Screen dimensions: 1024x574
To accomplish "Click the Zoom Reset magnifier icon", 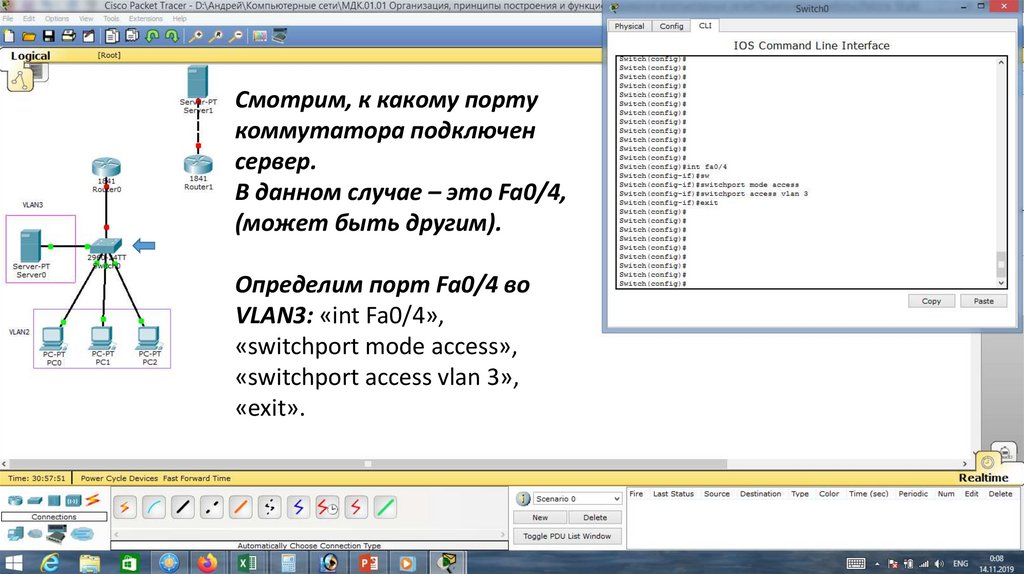I will 216,36.
